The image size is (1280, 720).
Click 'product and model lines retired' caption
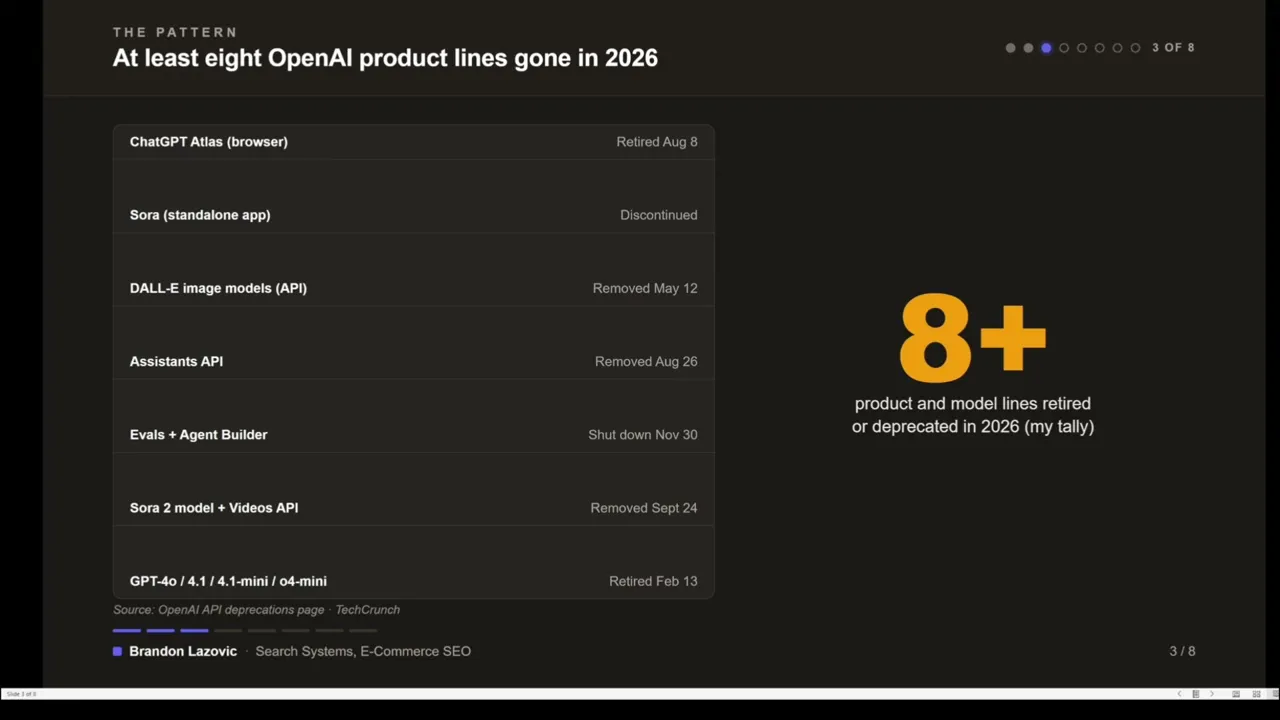pos(973,403)
